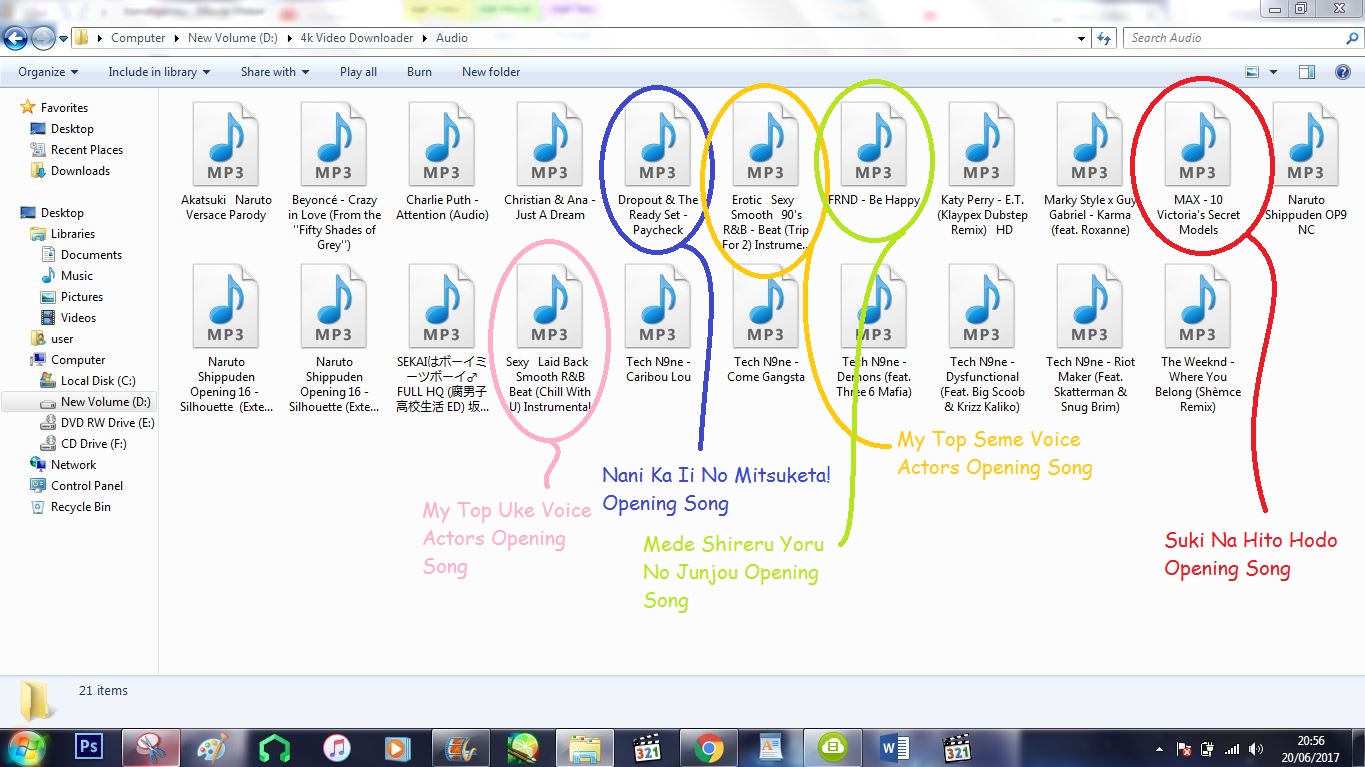1365x767 pixels.
Task: Open the recent pages dropdown beside Forward
Action: (64, 38)
